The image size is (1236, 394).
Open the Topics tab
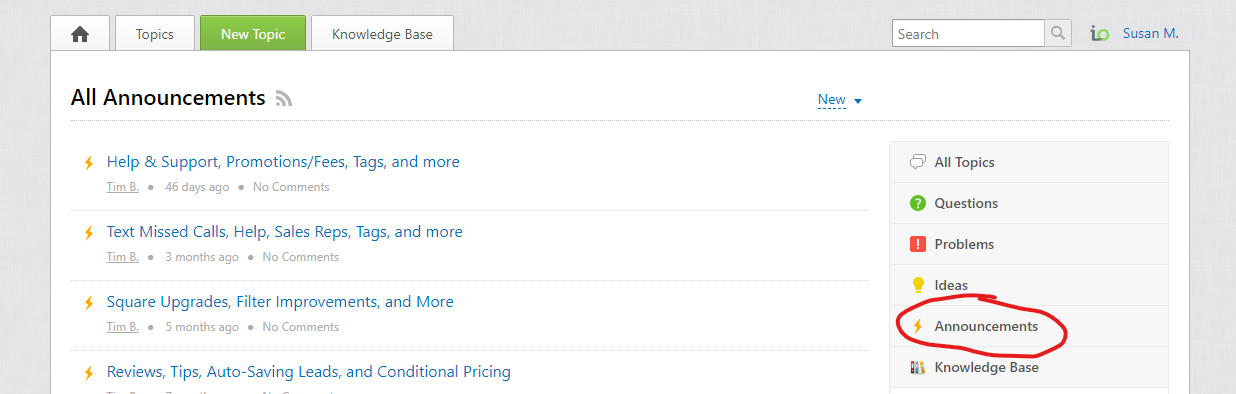tap(155, 34)
